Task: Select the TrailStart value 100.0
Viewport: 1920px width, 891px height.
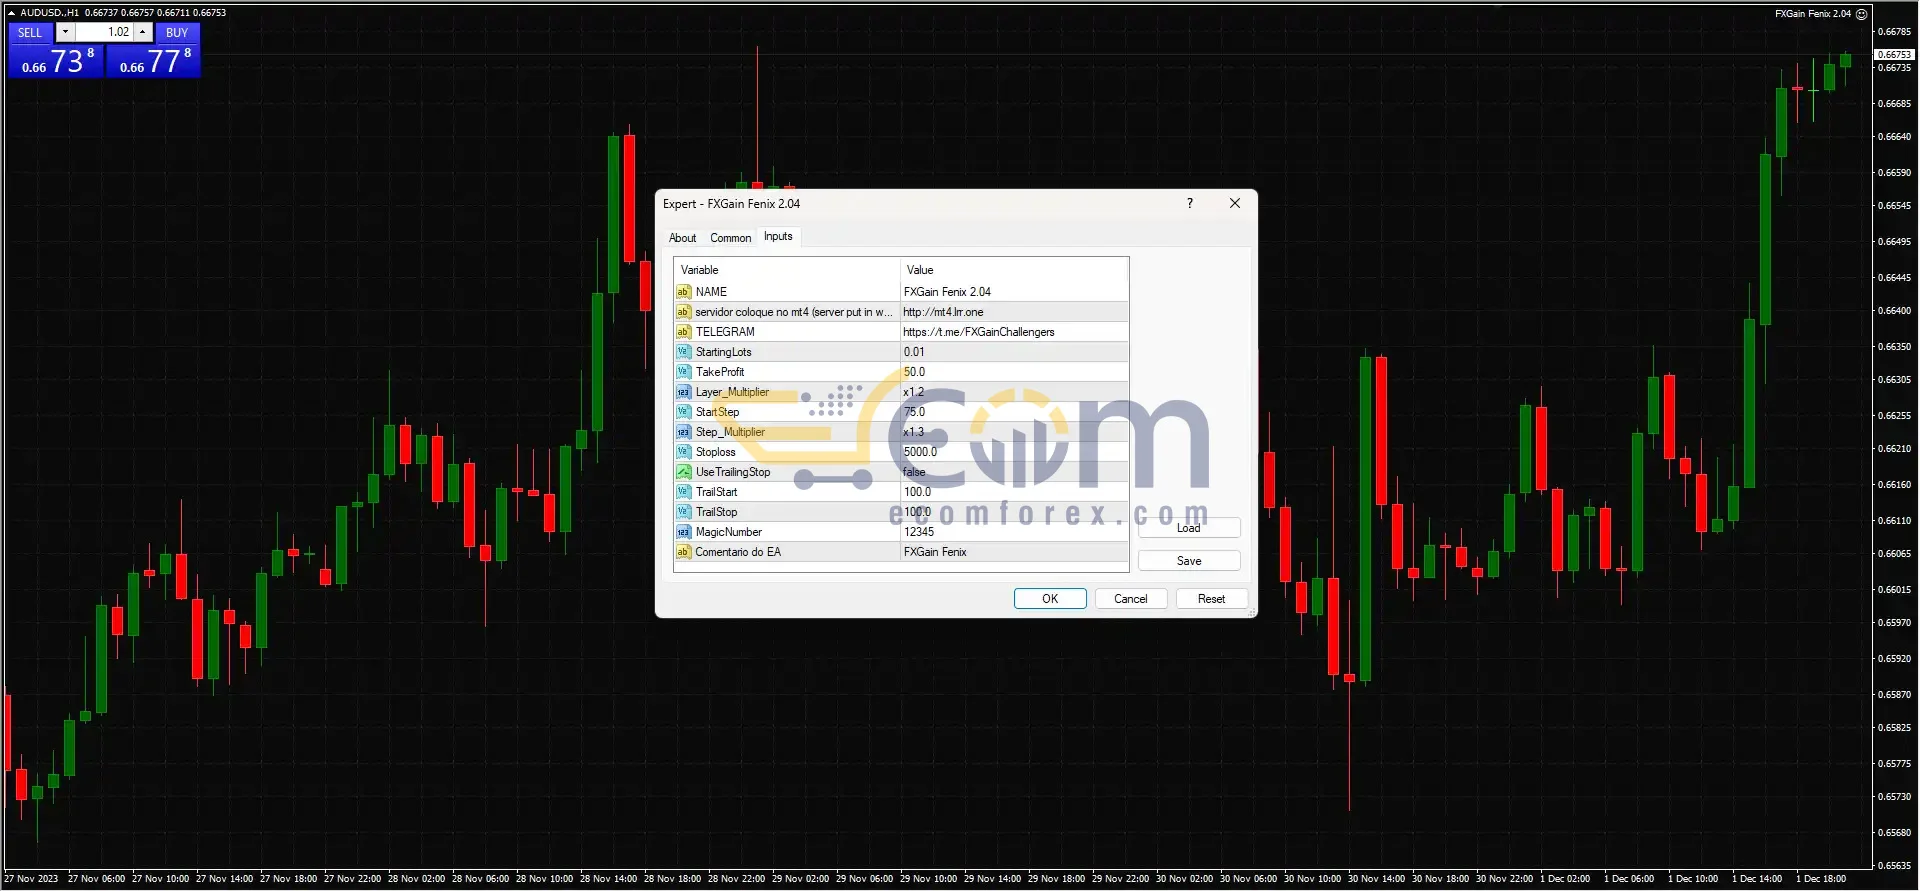Action: [917, 492]
